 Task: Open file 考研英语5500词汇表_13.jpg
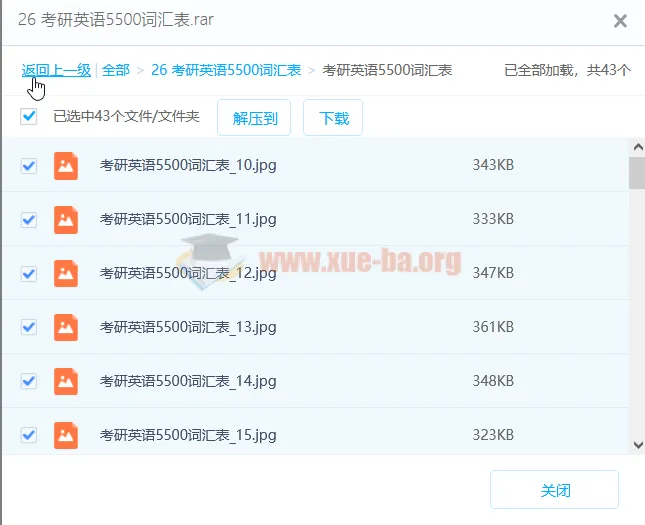coord(188,327)
